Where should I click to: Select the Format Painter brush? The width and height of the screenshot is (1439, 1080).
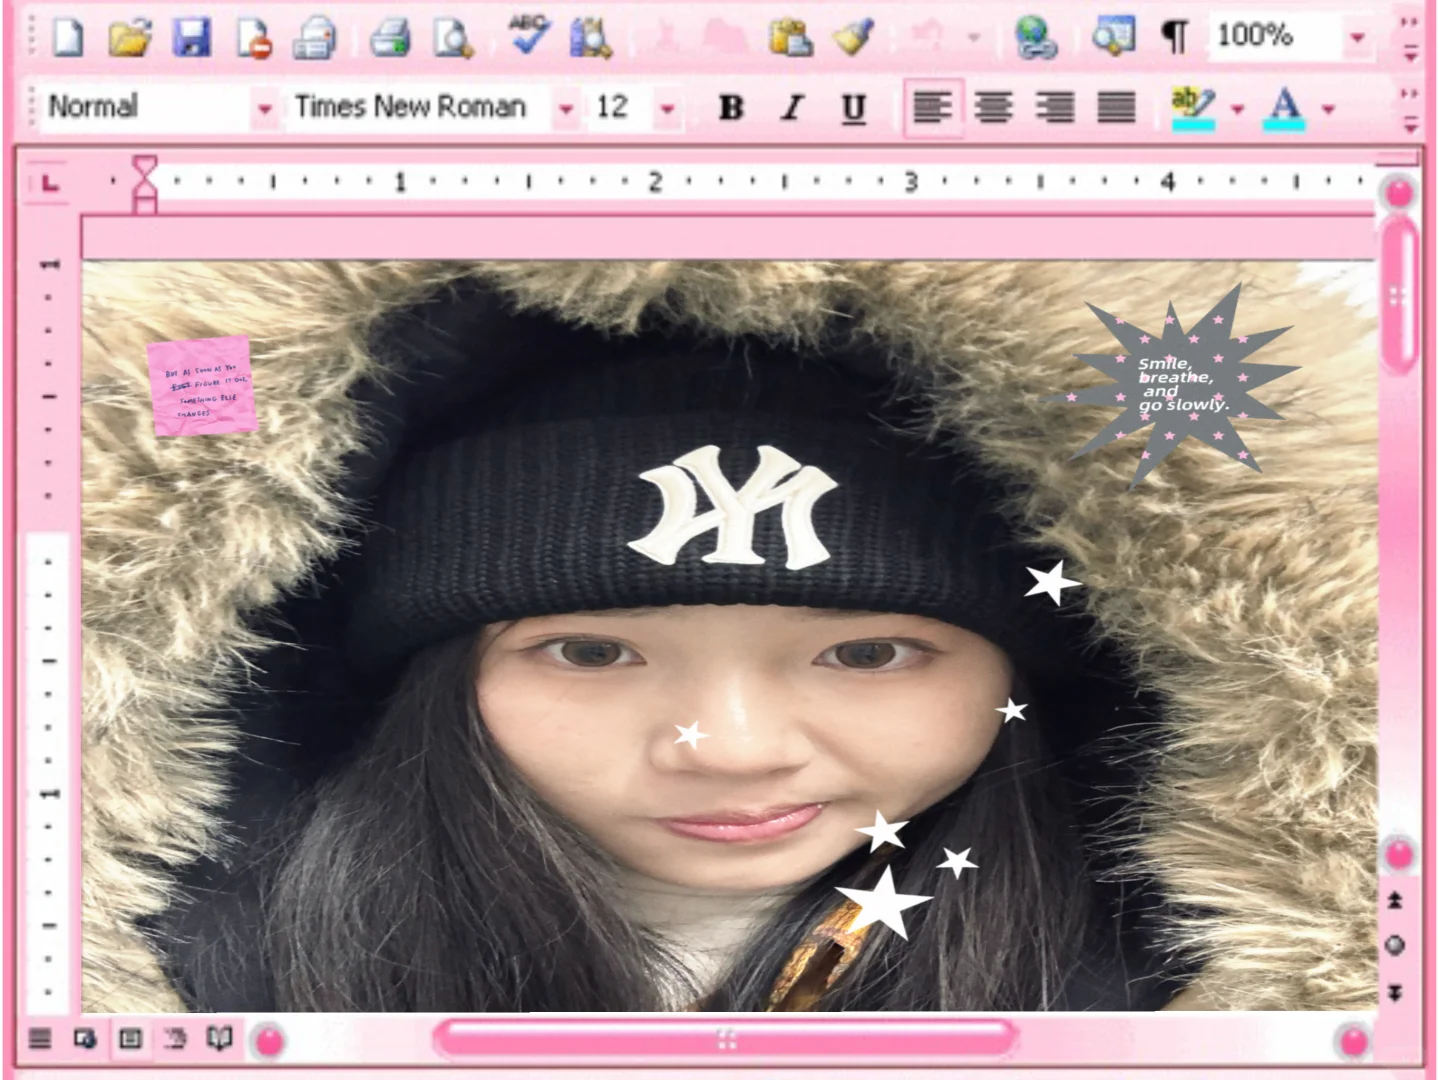tap(853, 37)
